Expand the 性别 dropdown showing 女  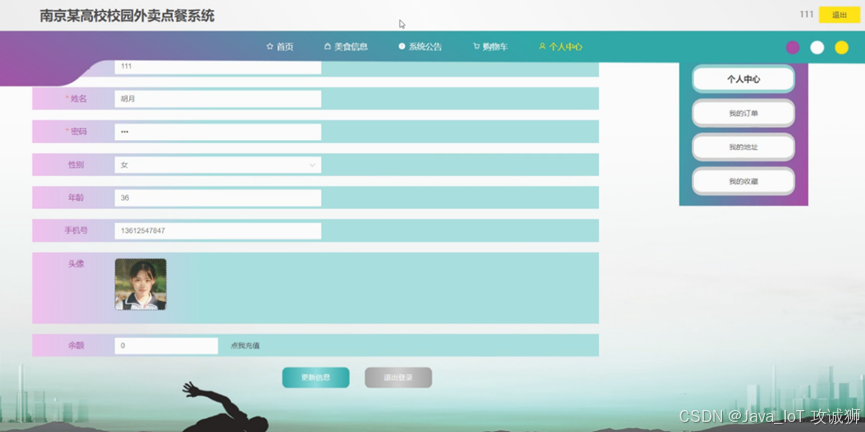coord(218,165)
